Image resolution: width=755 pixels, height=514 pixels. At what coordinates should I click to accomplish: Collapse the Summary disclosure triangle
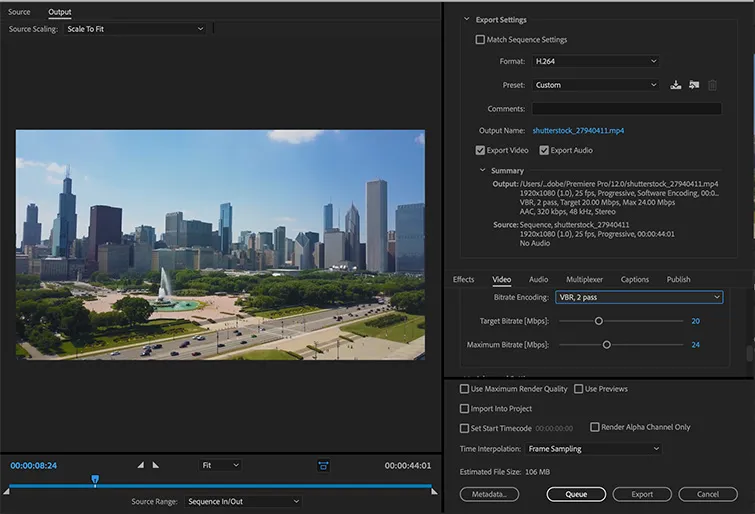click(484, 171)
